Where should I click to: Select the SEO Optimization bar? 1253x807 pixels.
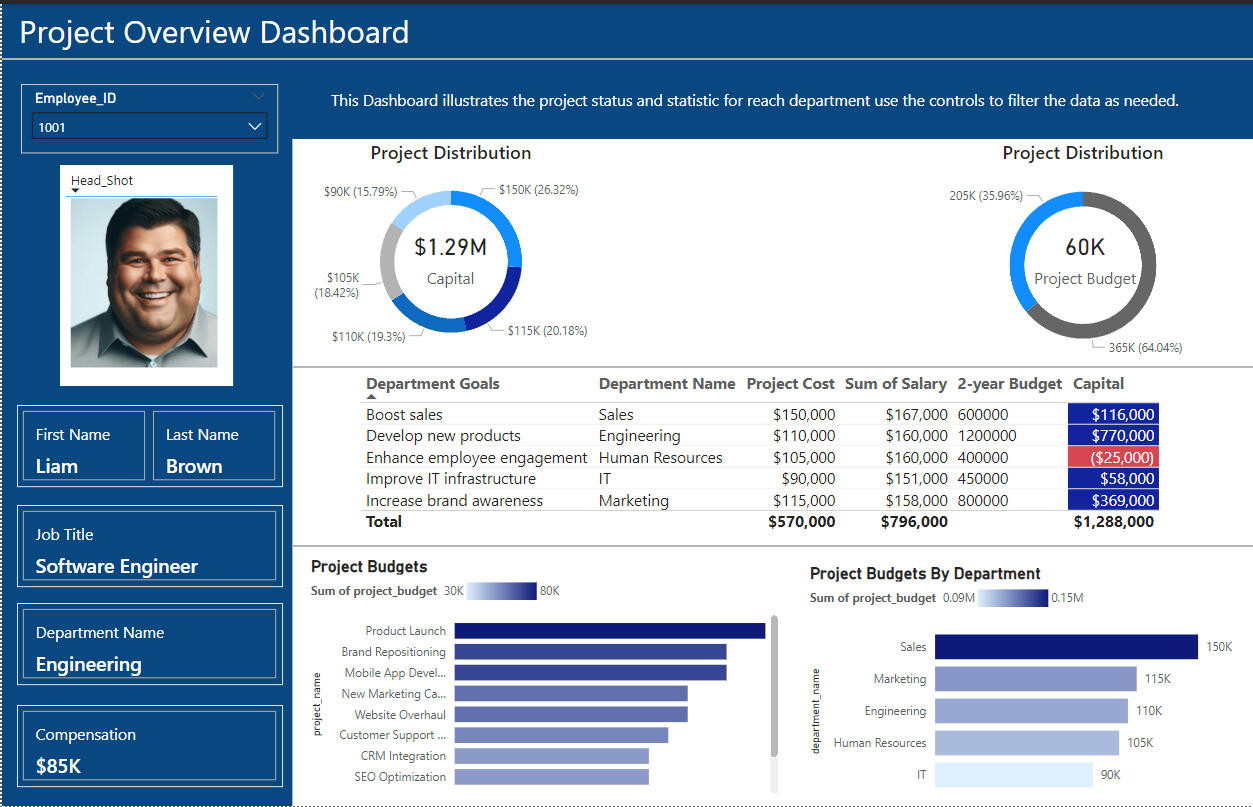point(552,777)
